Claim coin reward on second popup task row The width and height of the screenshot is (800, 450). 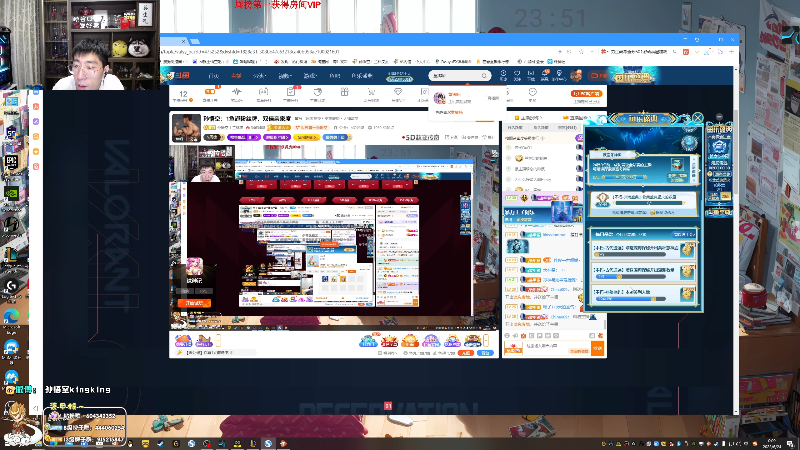[687, 272]
